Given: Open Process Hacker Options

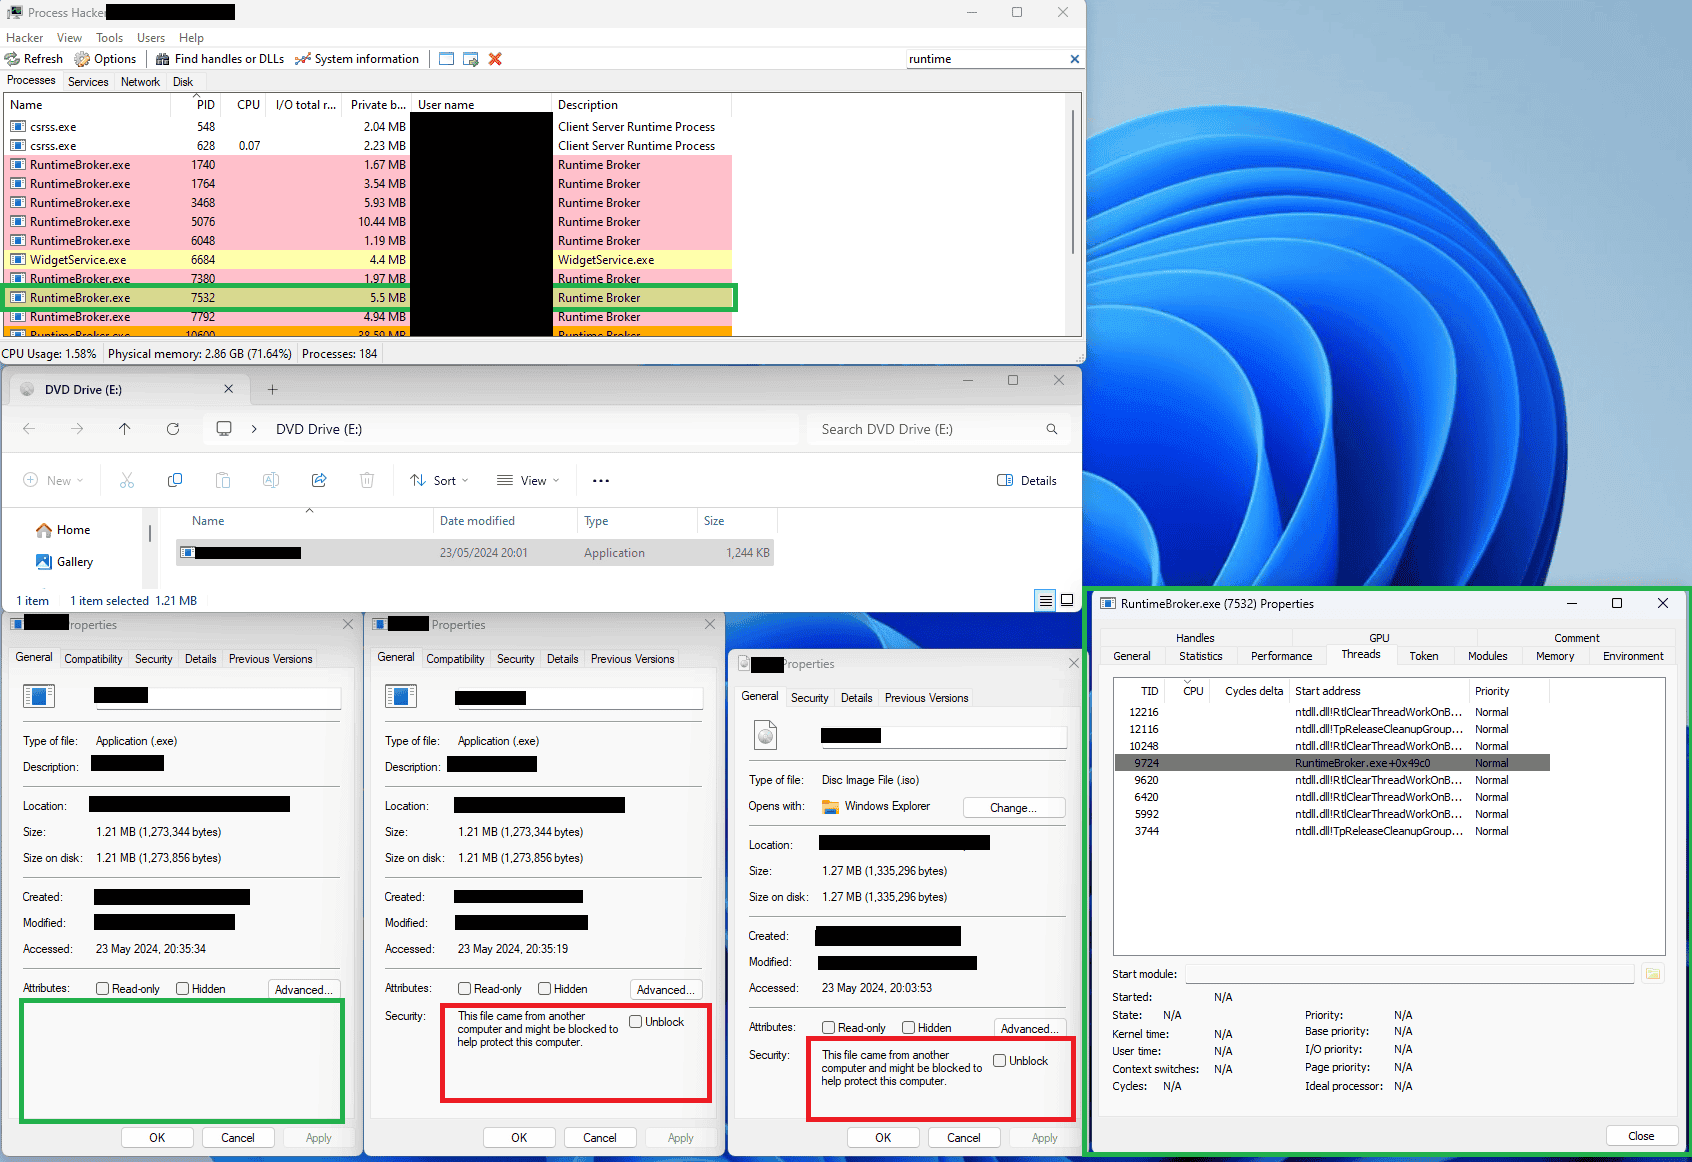Looking at the screenshot, I should 105,59.
